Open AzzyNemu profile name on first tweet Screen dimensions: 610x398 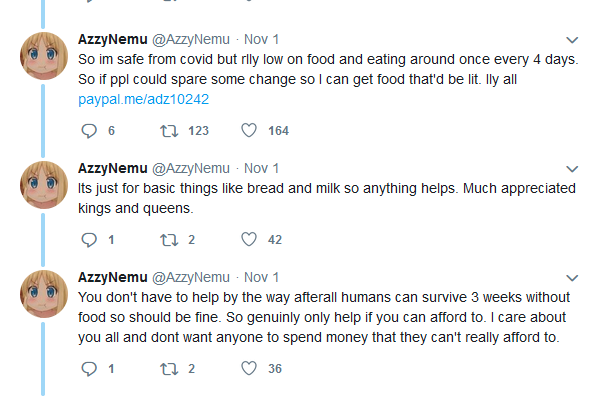pos(113,39)
